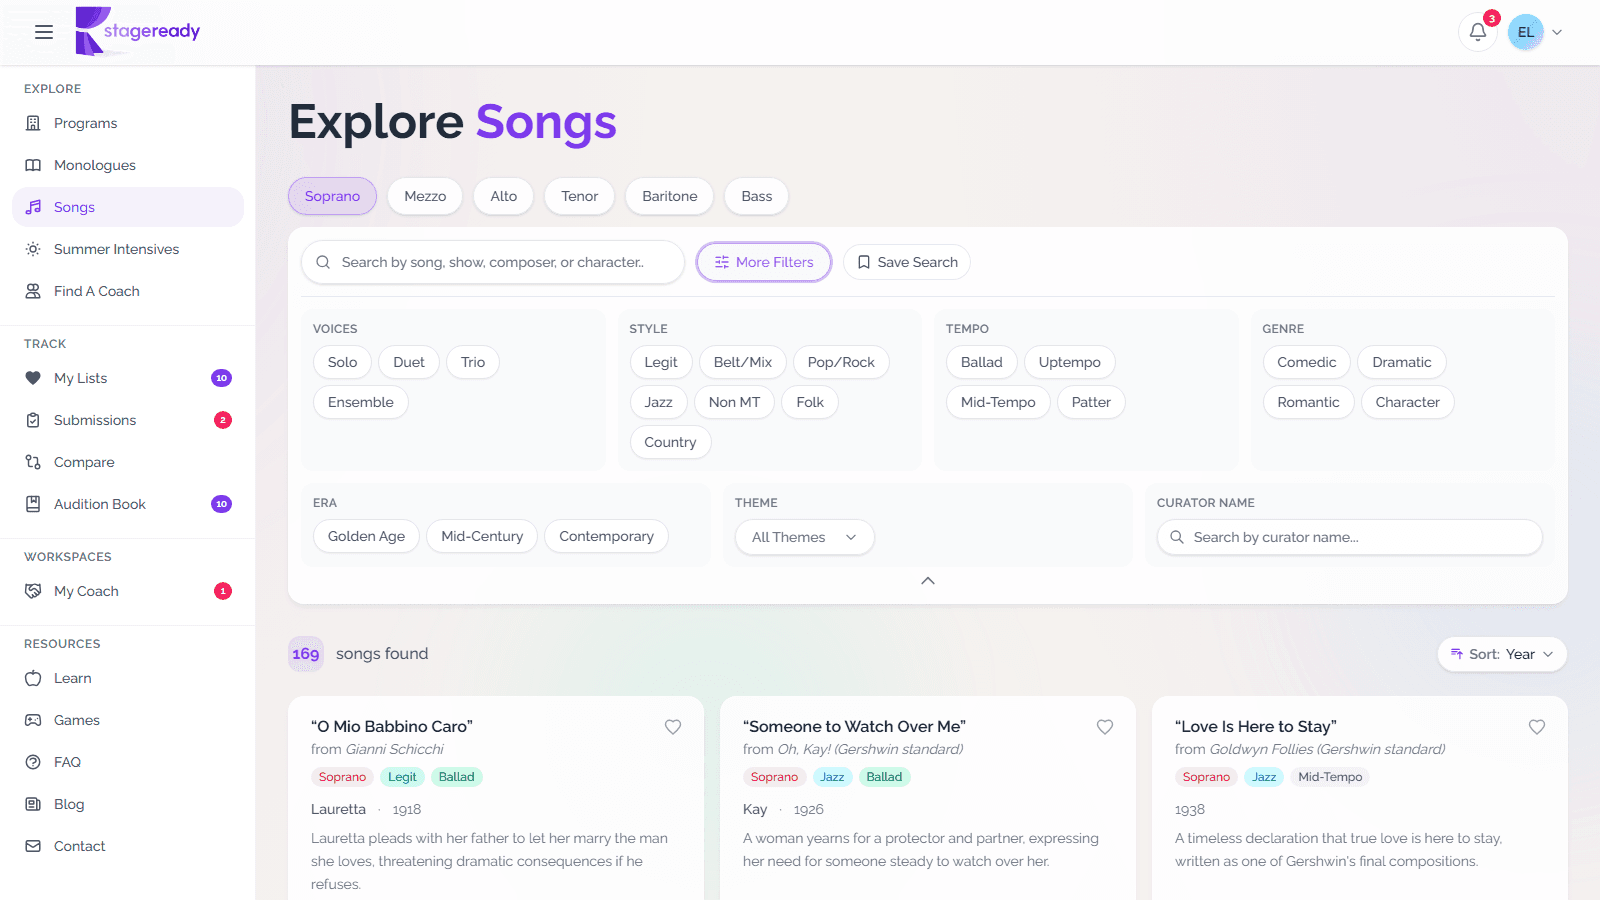Toggle the Country style filter
The width and height of the screenshot is (1600, 900).
(x=670, y=442)
